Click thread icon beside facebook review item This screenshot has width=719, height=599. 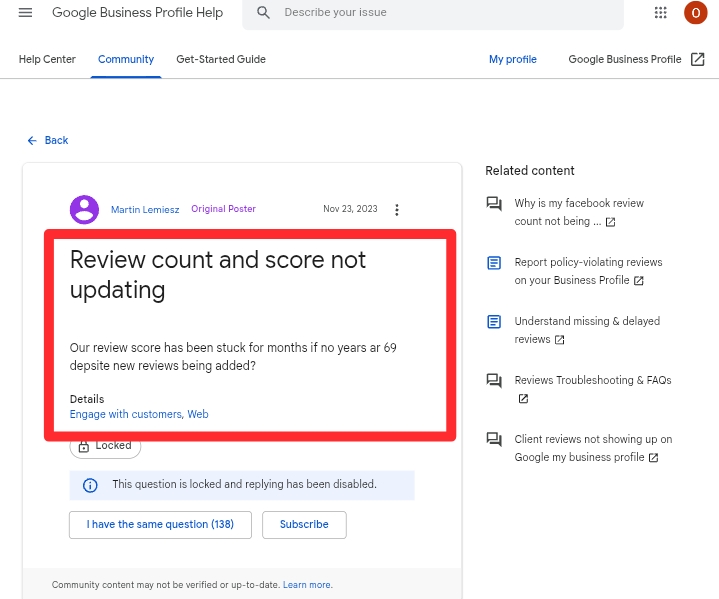tap(494, 204)
